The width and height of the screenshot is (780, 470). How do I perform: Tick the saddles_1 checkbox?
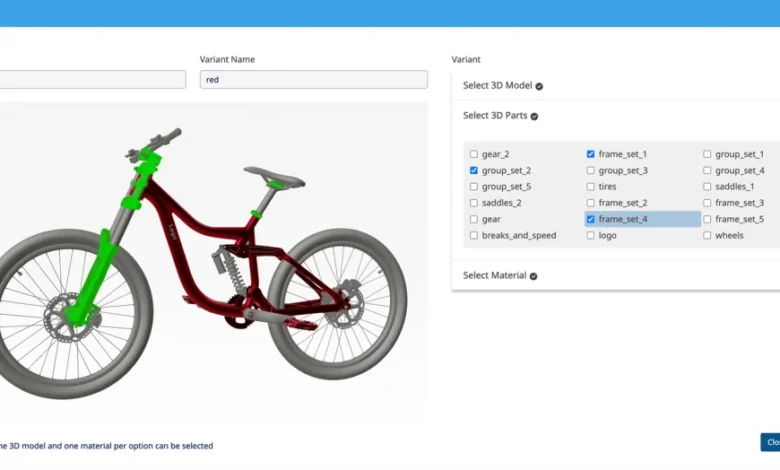[707, 187]
